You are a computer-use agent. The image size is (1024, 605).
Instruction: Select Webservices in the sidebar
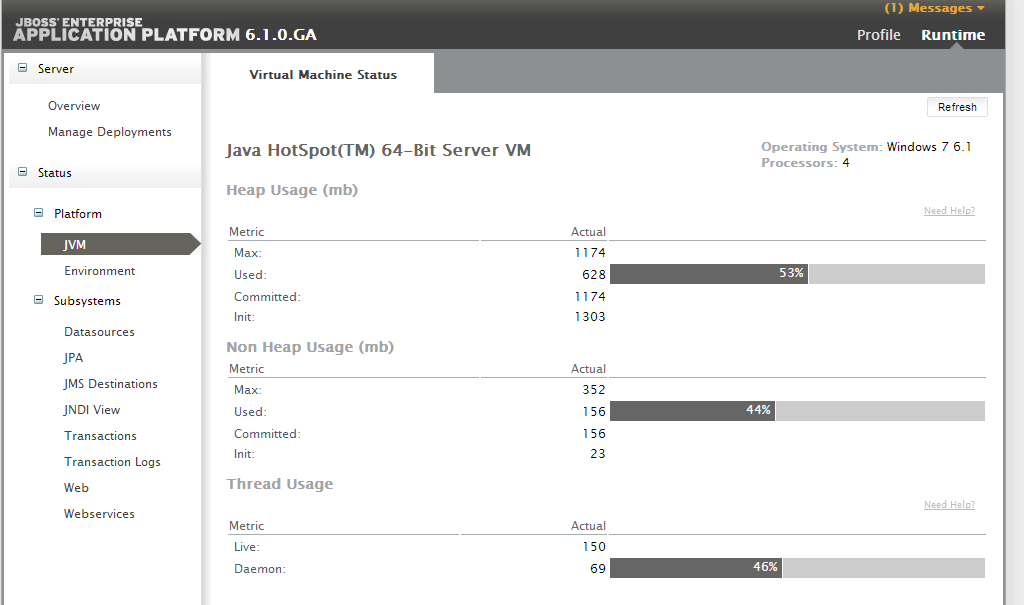pos(99,514)
